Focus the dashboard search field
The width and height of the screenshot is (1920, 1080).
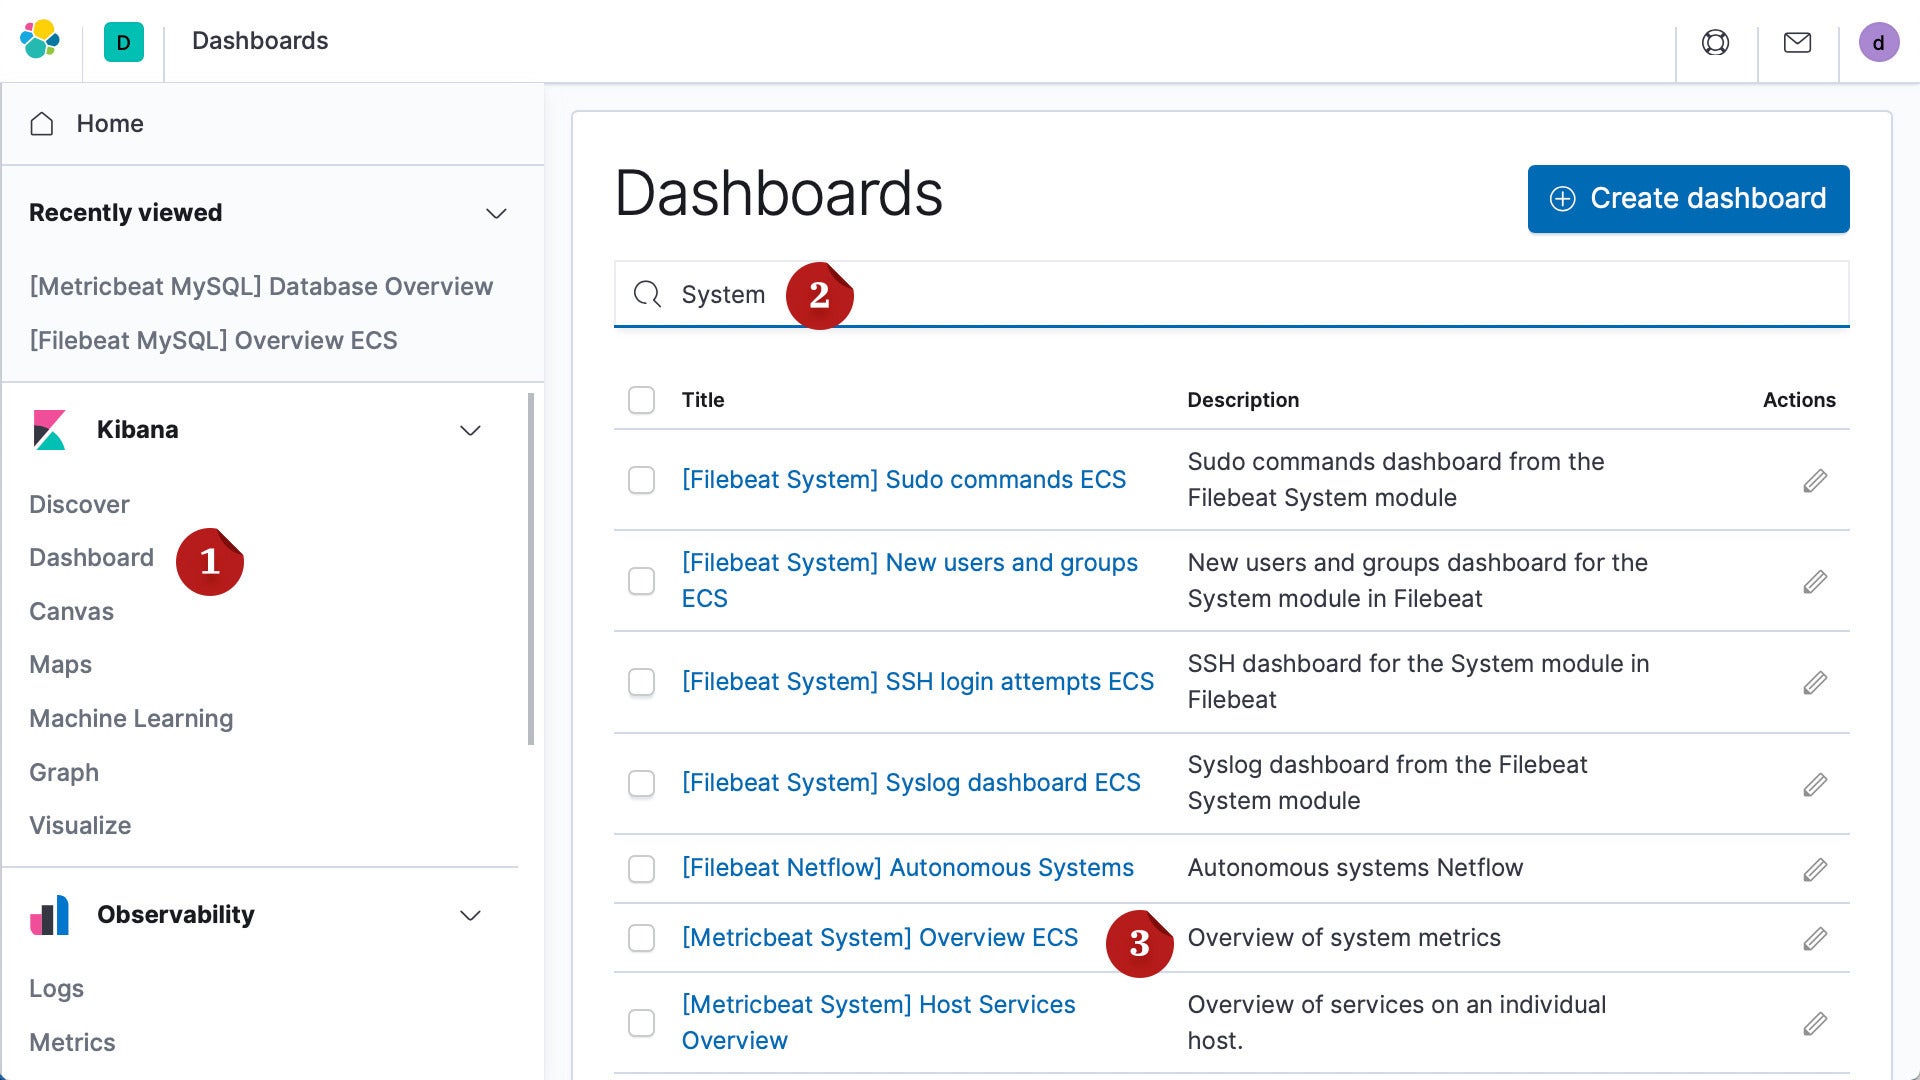click(x=1231, y=294)
